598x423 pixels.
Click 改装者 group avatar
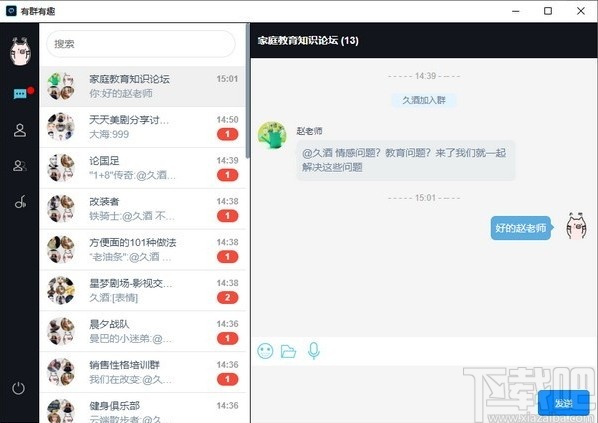pos(61,209)
